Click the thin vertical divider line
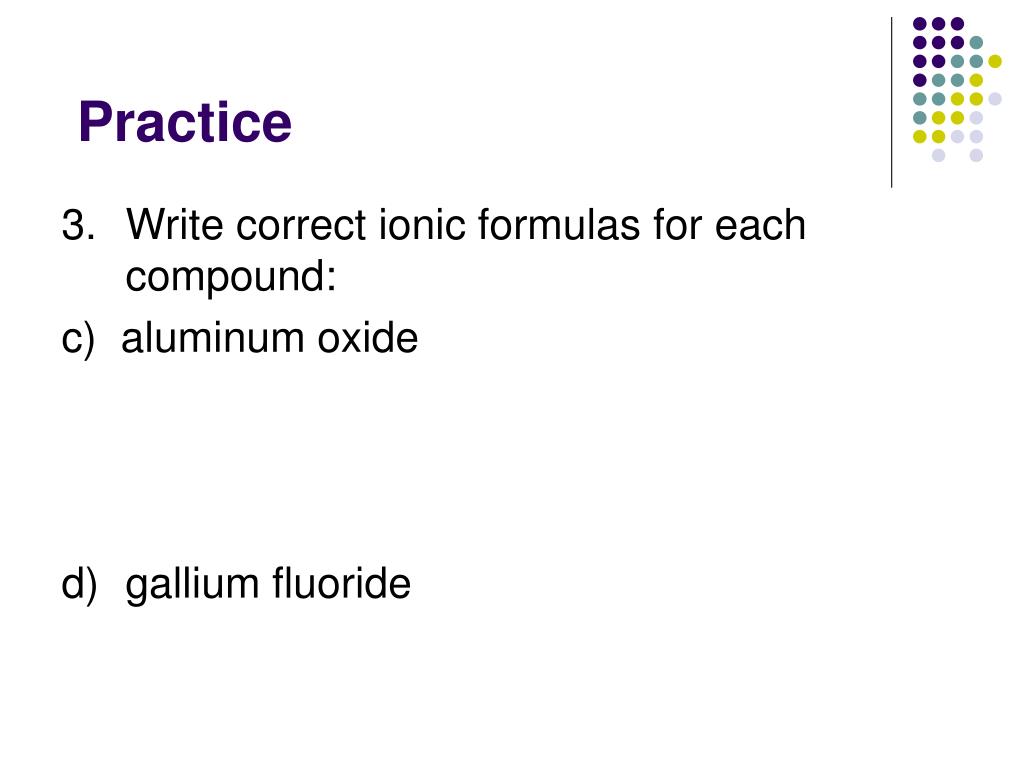 click(x=891, y=103)
